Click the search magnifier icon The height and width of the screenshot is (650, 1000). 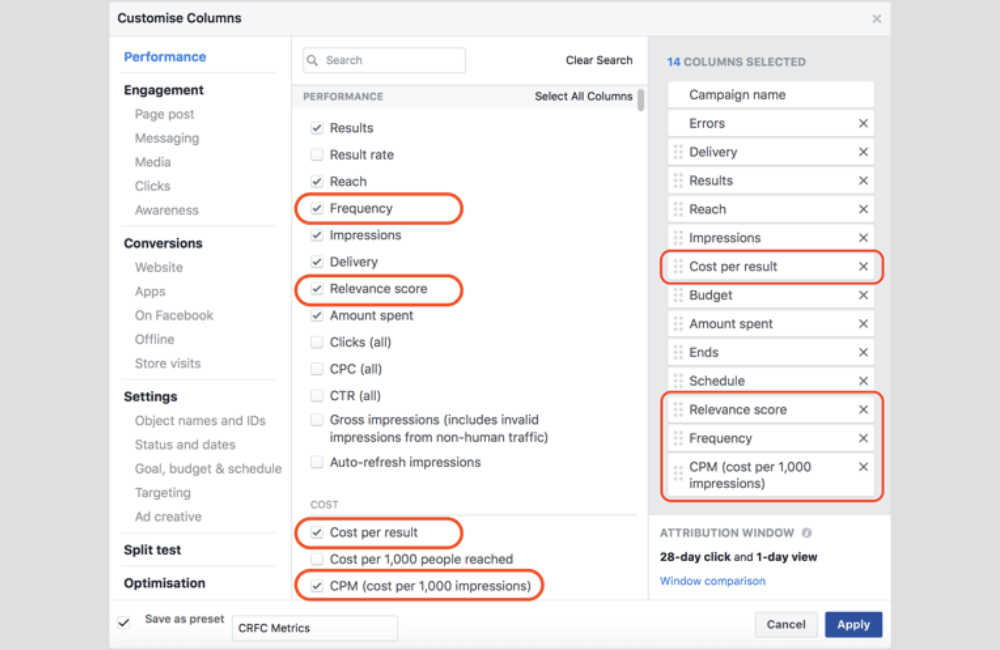pyautogui.click(x=313, y=60)
